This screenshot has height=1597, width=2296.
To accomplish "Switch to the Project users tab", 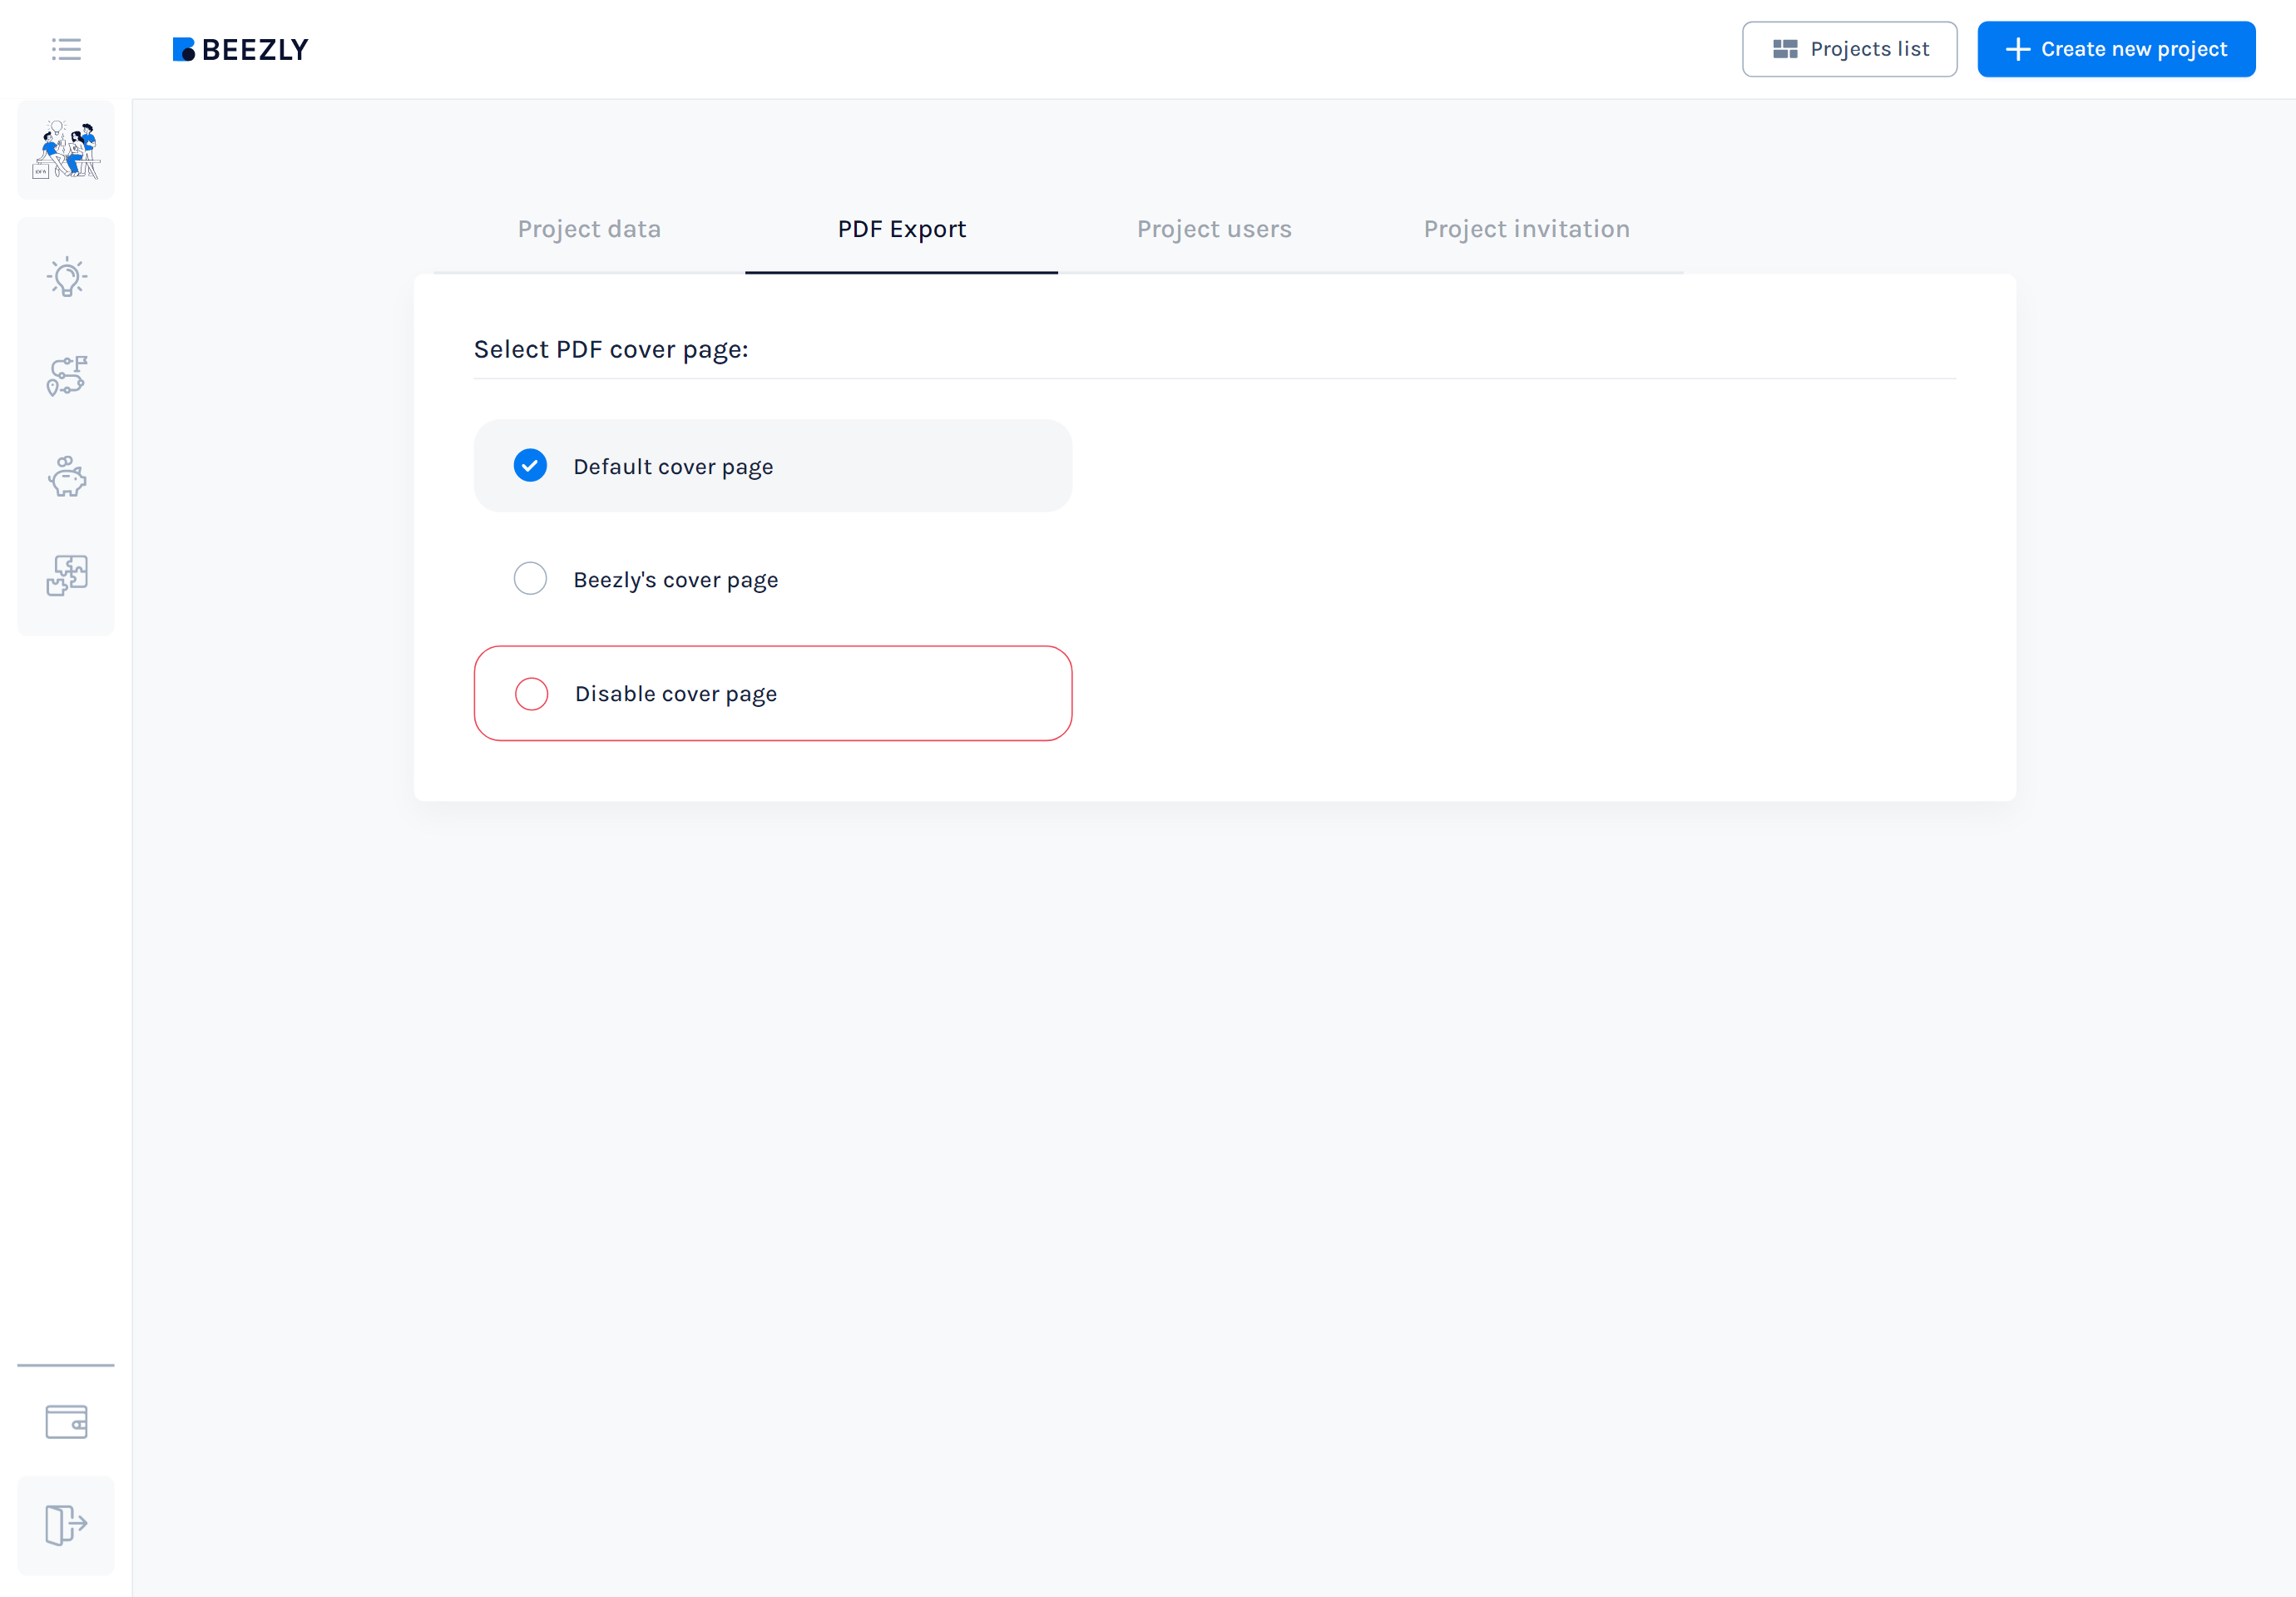I will [1214, 229].
